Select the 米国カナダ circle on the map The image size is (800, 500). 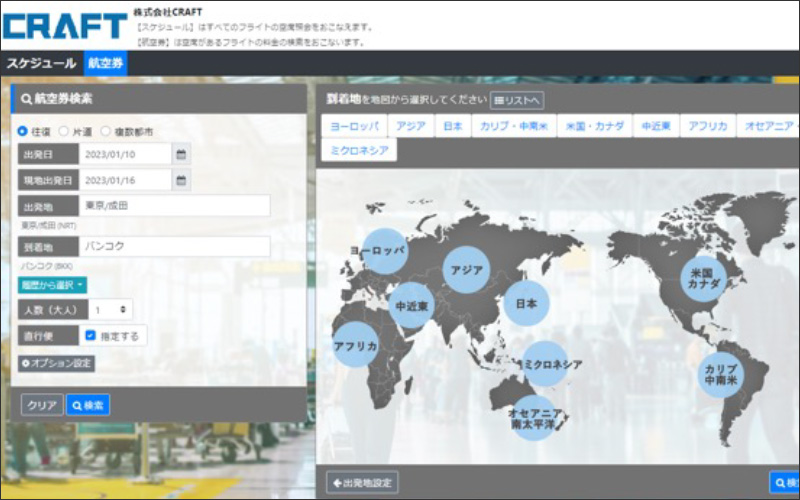(x=704, y=279)
